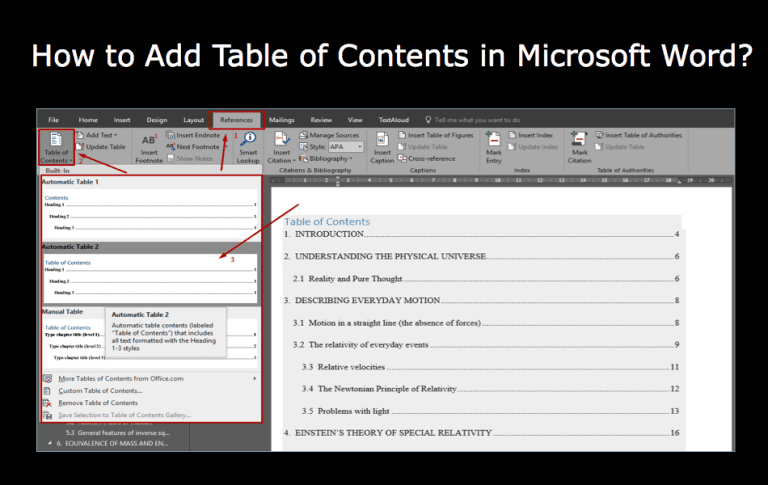
Task: Click the Show Notes icon
Action: [170, 158]
